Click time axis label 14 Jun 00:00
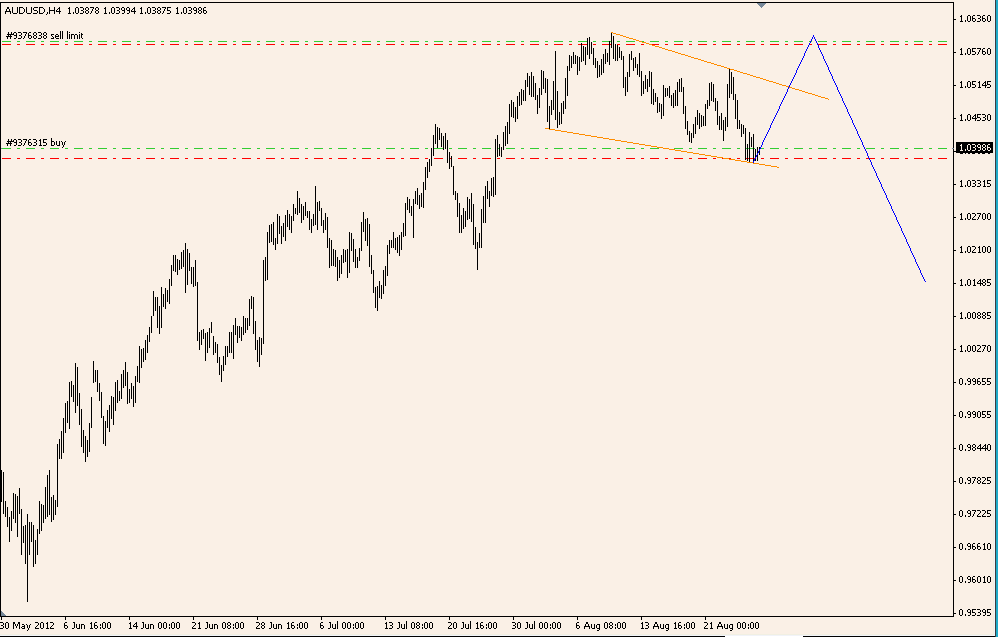Screen dimensions: 998x637 point(154,626)
